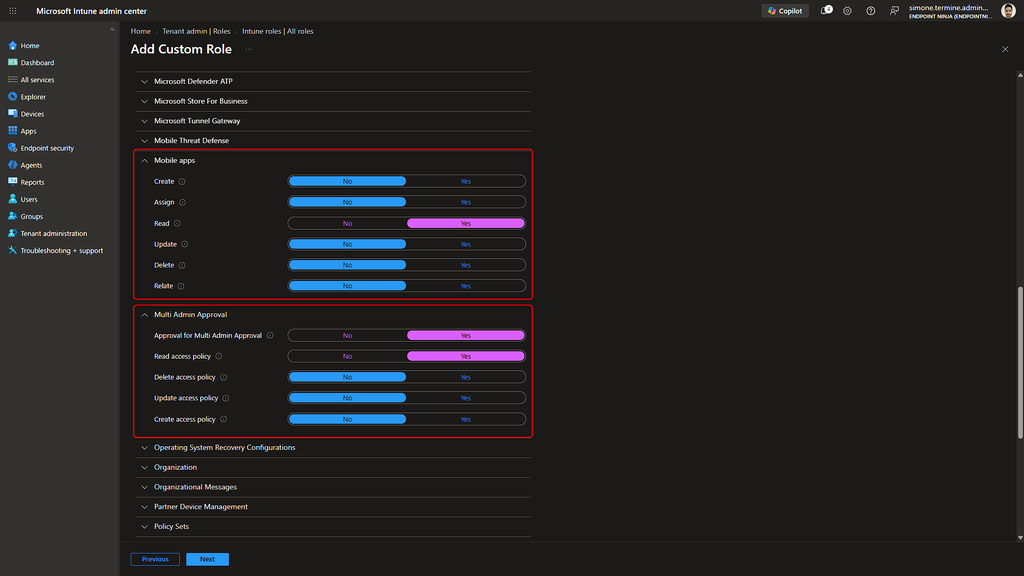This screenshot has height=576, width=1024.
Task: Expand Operating System Recovery Configurations section
Action: click(332, 448)
